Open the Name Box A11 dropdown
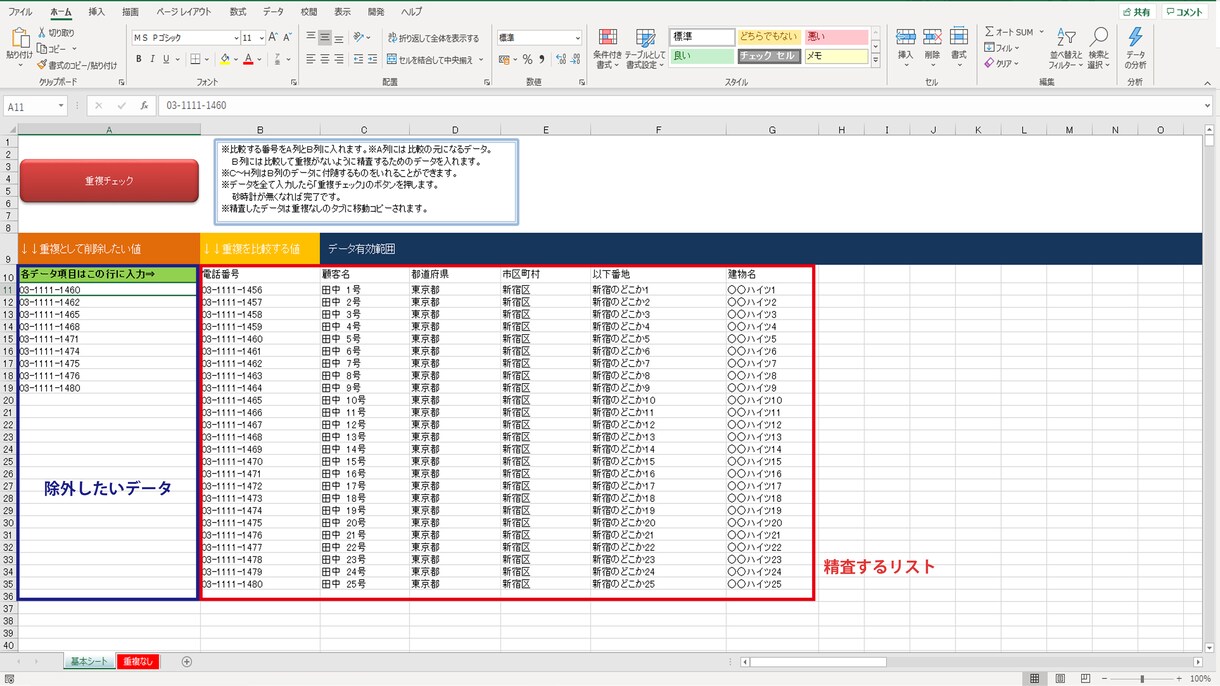The width and height of the screenshot is (1220, 686). click(61, 105)
